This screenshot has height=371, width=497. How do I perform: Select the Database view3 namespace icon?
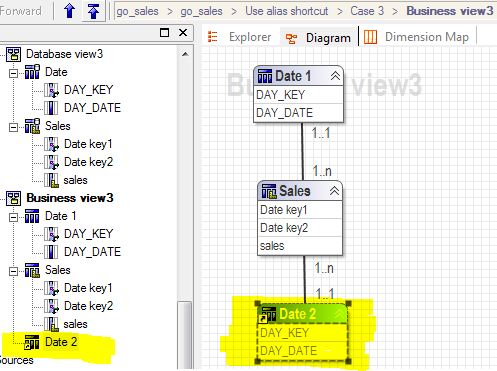click(x=14, y=54)
